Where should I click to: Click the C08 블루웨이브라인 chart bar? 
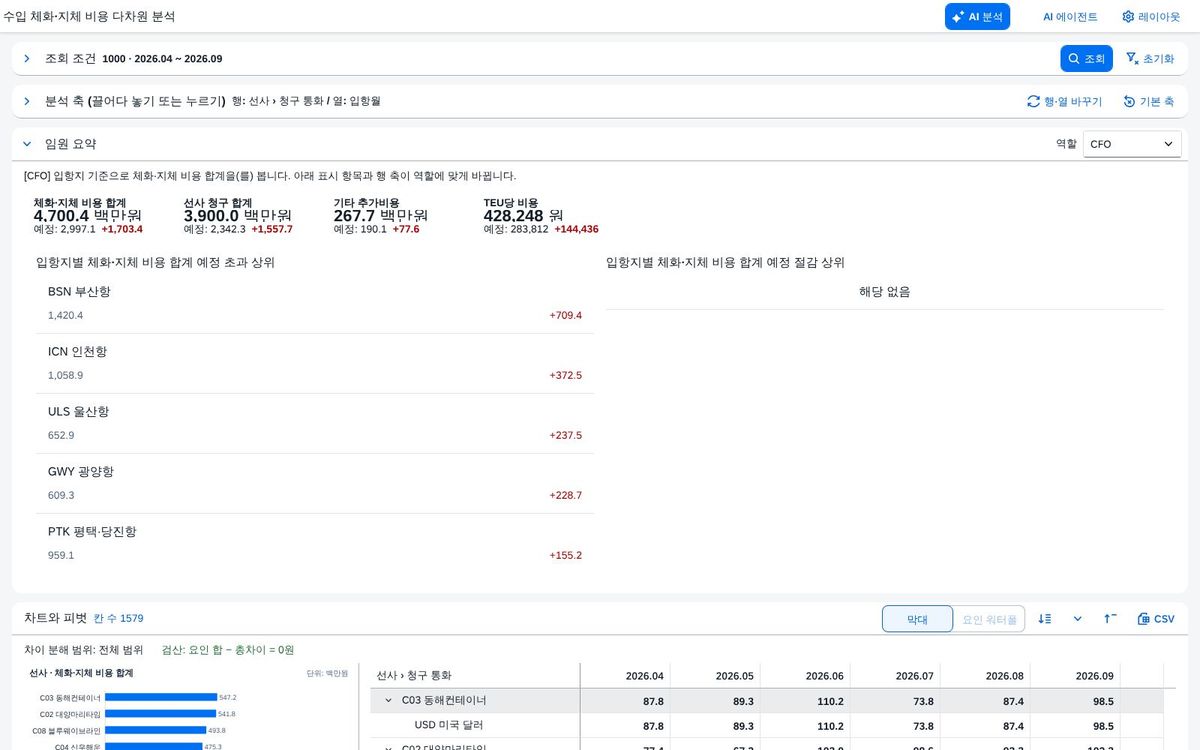pos(155,731)
